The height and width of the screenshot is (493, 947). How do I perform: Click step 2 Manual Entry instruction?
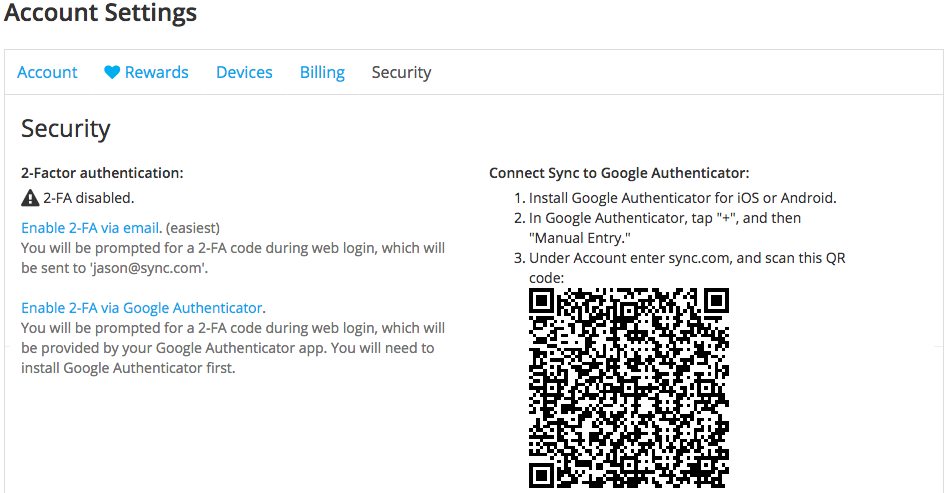[664, 228]
